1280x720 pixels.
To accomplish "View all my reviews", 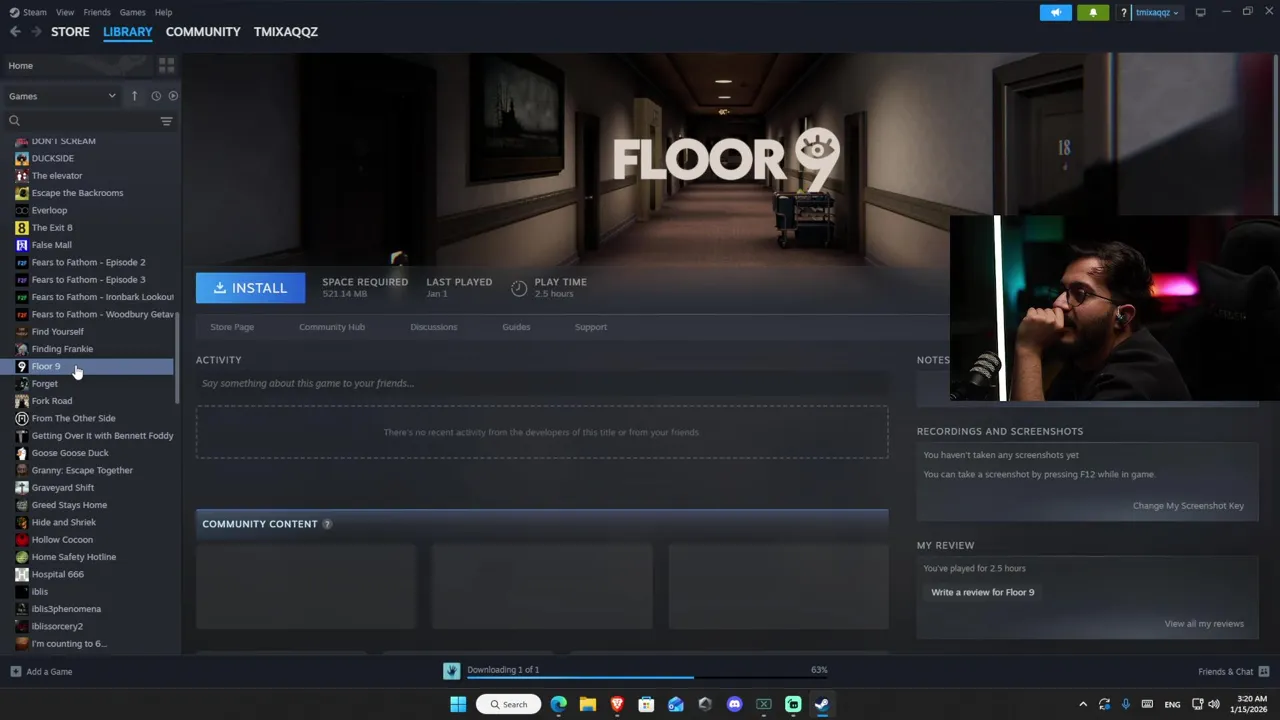I will pyautogui.click(x=1204, y=624).
